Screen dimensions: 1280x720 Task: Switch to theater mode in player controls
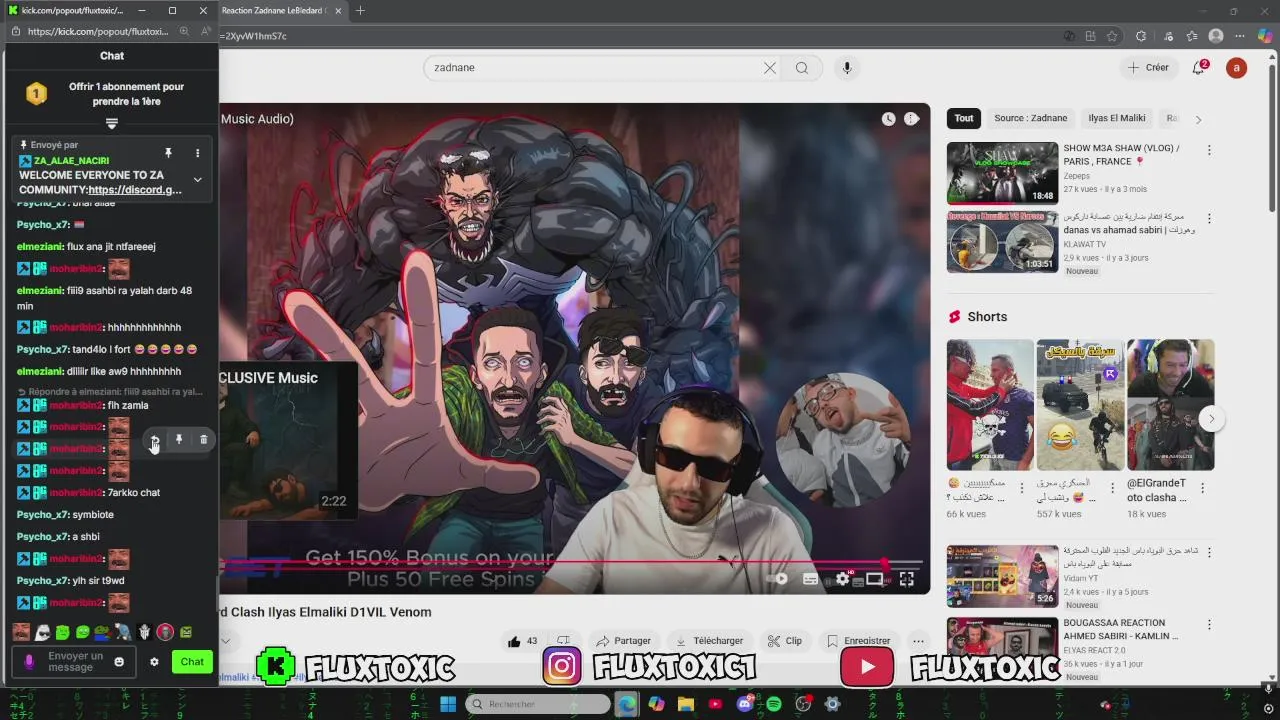875,578
